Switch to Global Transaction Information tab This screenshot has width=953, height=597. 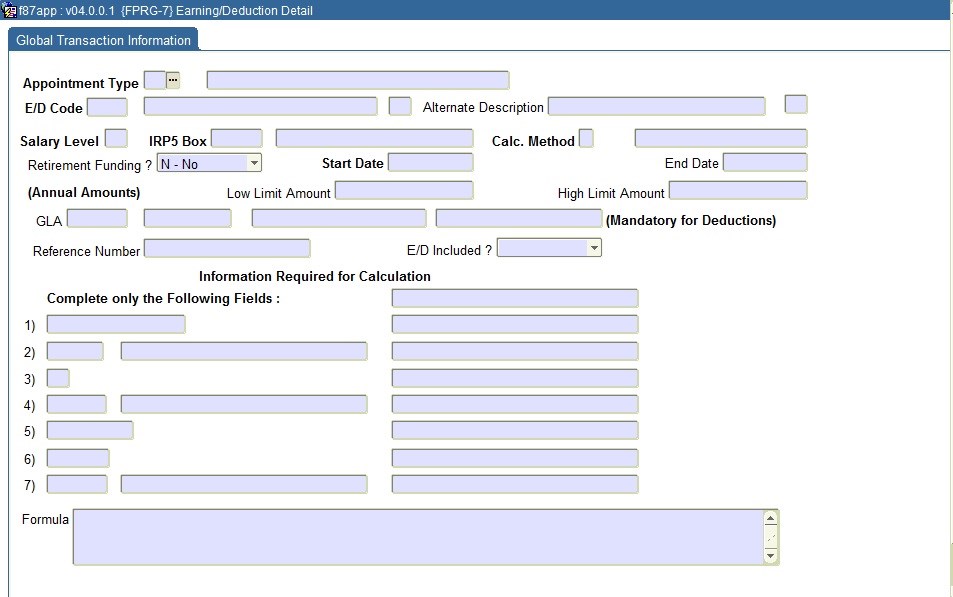tap(103, 40)
